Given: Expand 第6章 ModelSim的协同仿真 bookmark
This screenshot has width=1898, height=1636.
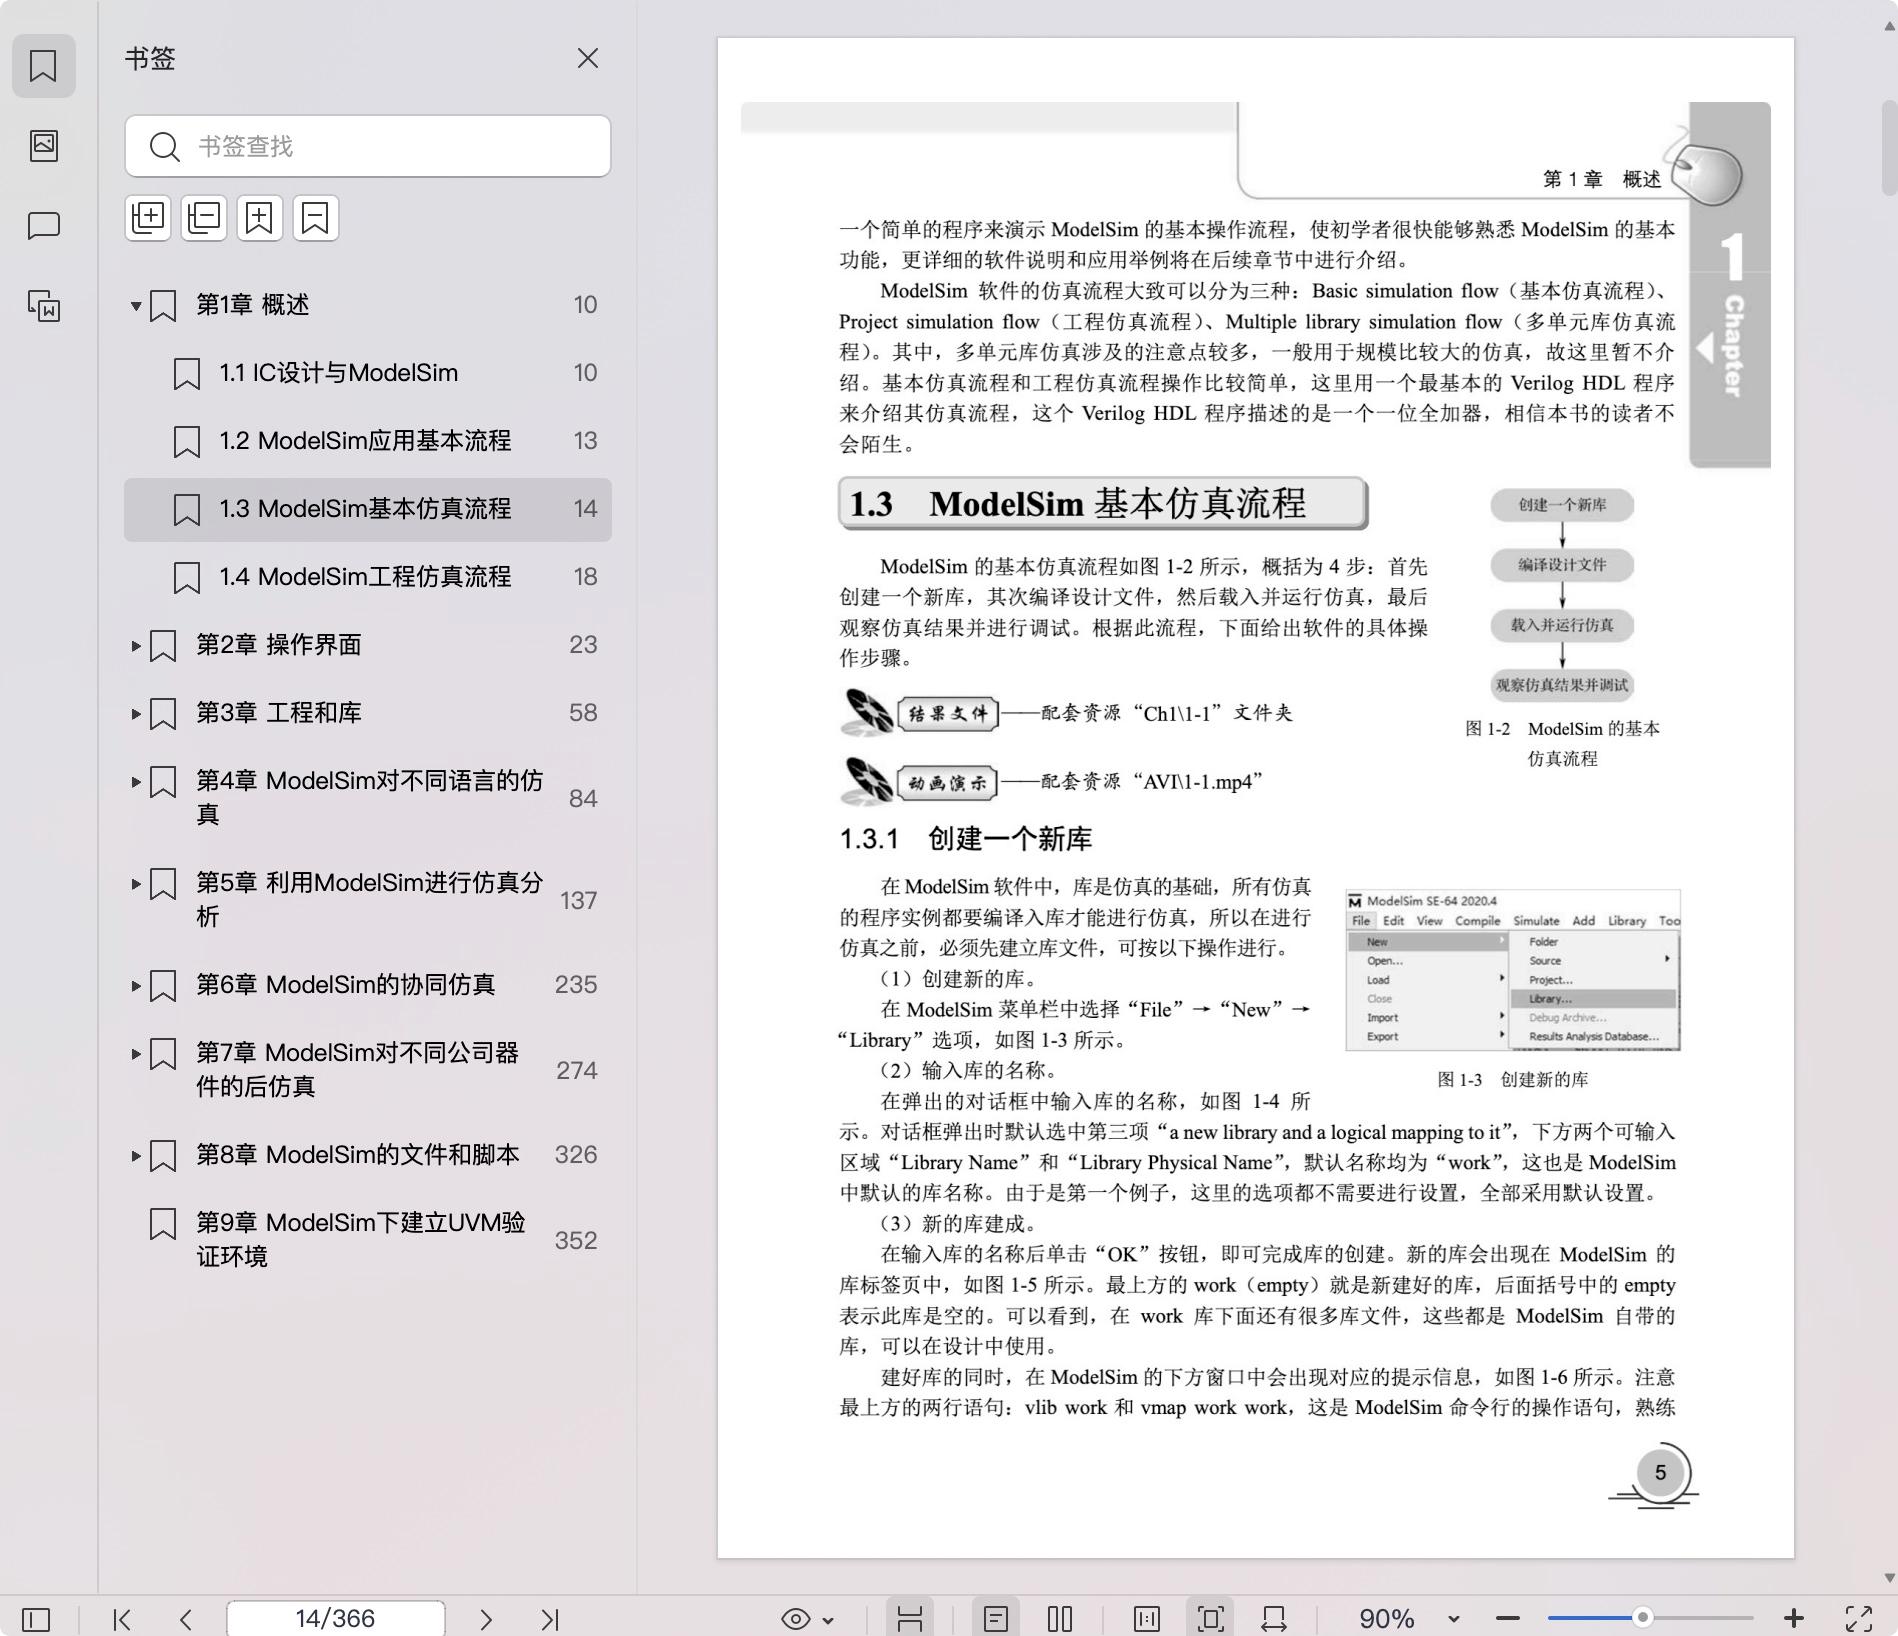Looking at the screenshot, I should [x=136, y=985].
